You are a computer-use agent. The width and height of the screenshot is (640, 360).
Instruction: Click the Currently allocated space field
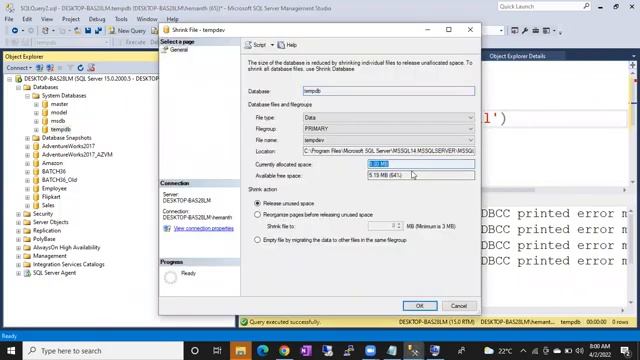click(x=421, y=164)
